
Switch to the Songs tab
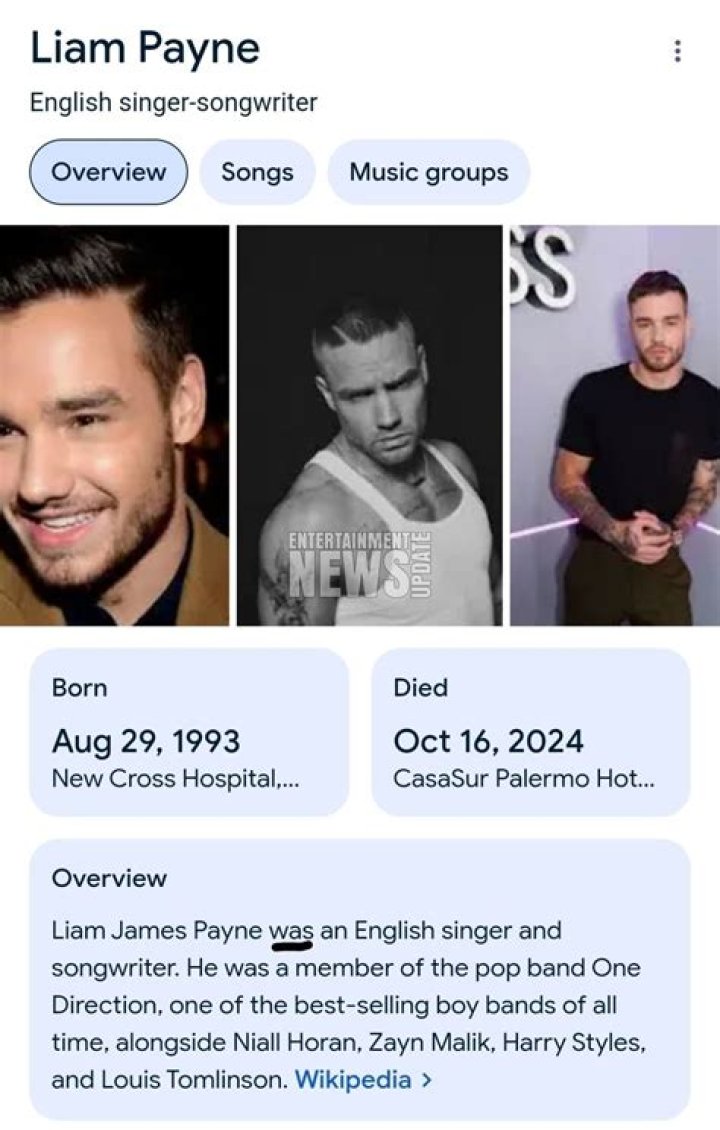pos(256,171)
